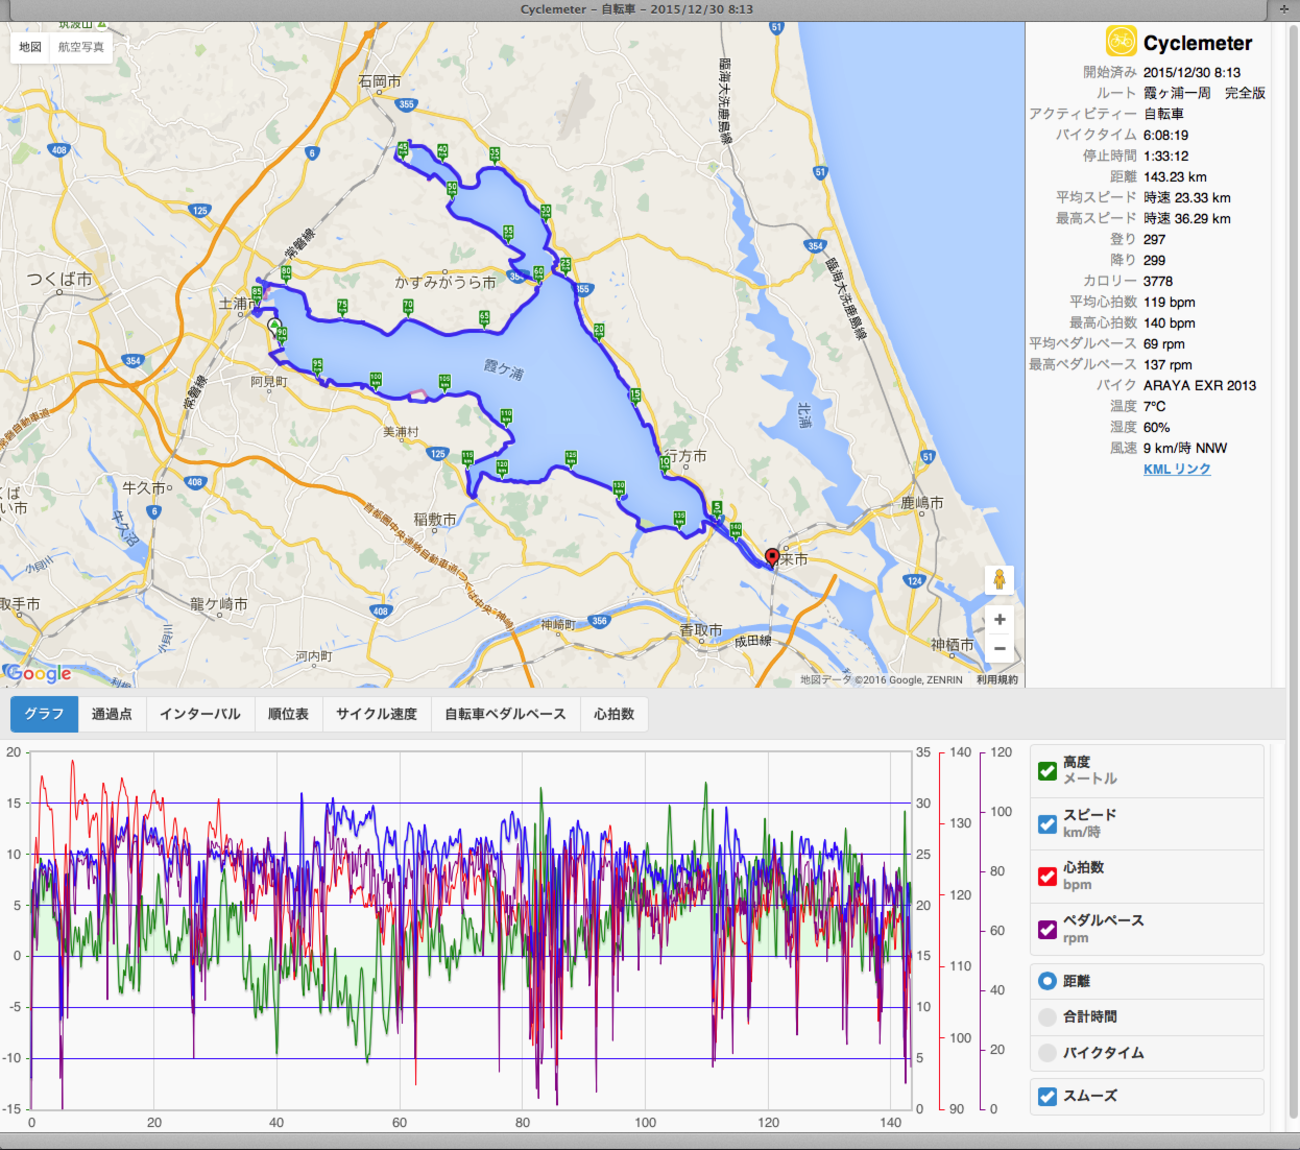Click the start date 2015/12/30 8:13
Viewport: 1300px width, 1150px height.
click(1192, 72)
